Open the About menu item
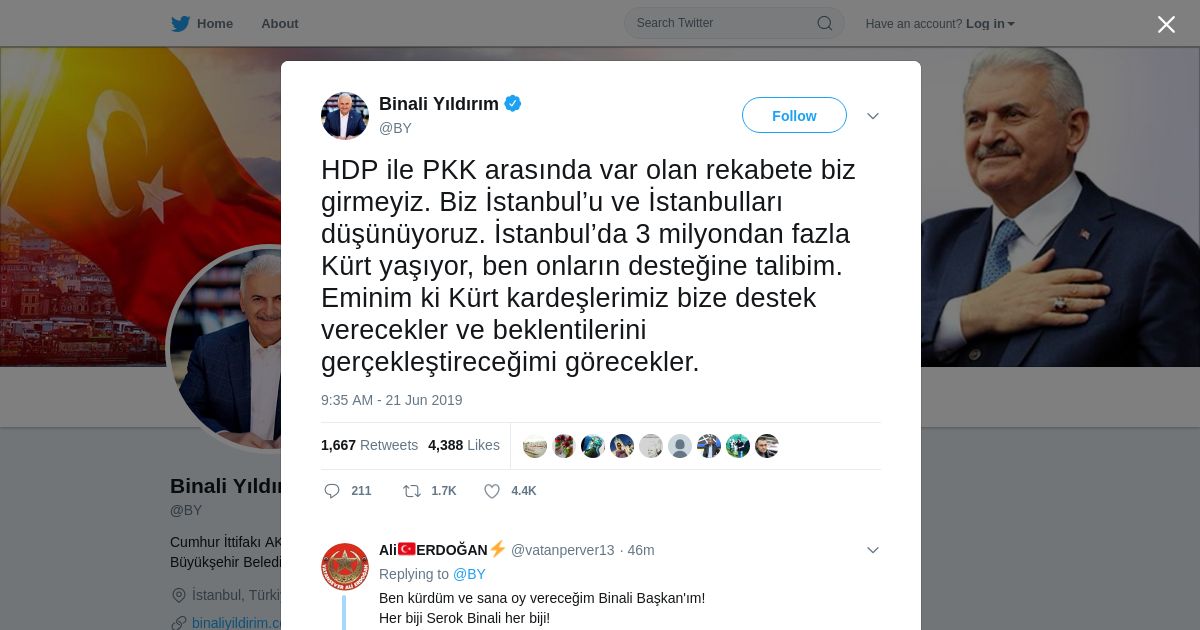The image size is (1200, 630). [280, 23]
